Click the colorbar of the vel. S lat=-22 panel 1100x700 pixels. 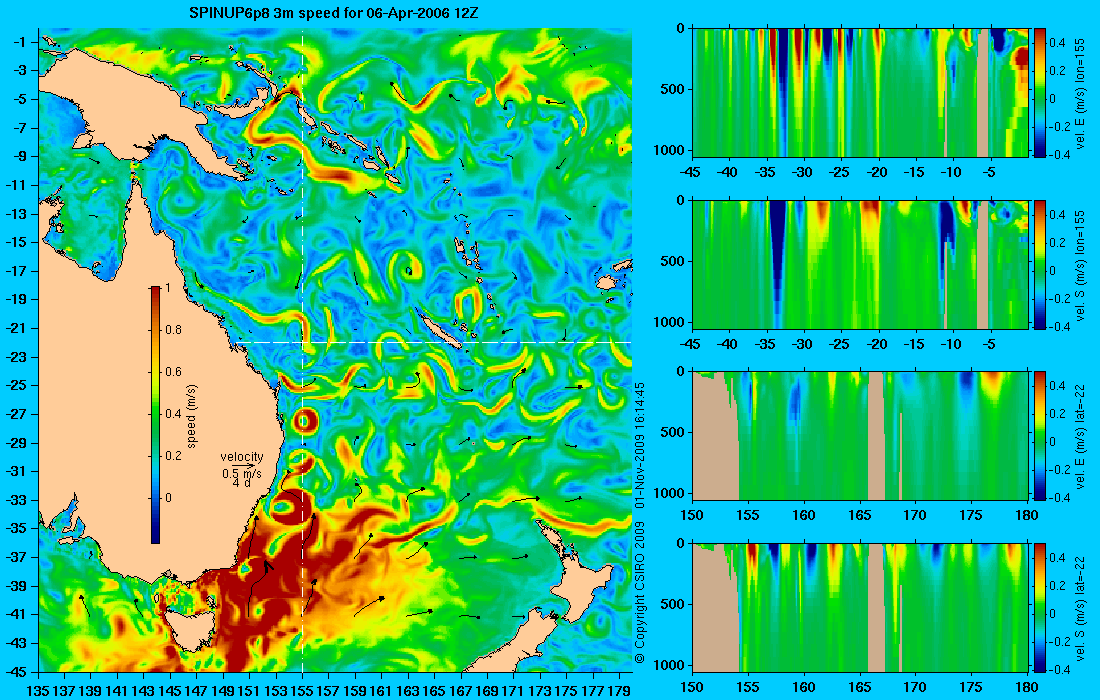pos(1039,607)
